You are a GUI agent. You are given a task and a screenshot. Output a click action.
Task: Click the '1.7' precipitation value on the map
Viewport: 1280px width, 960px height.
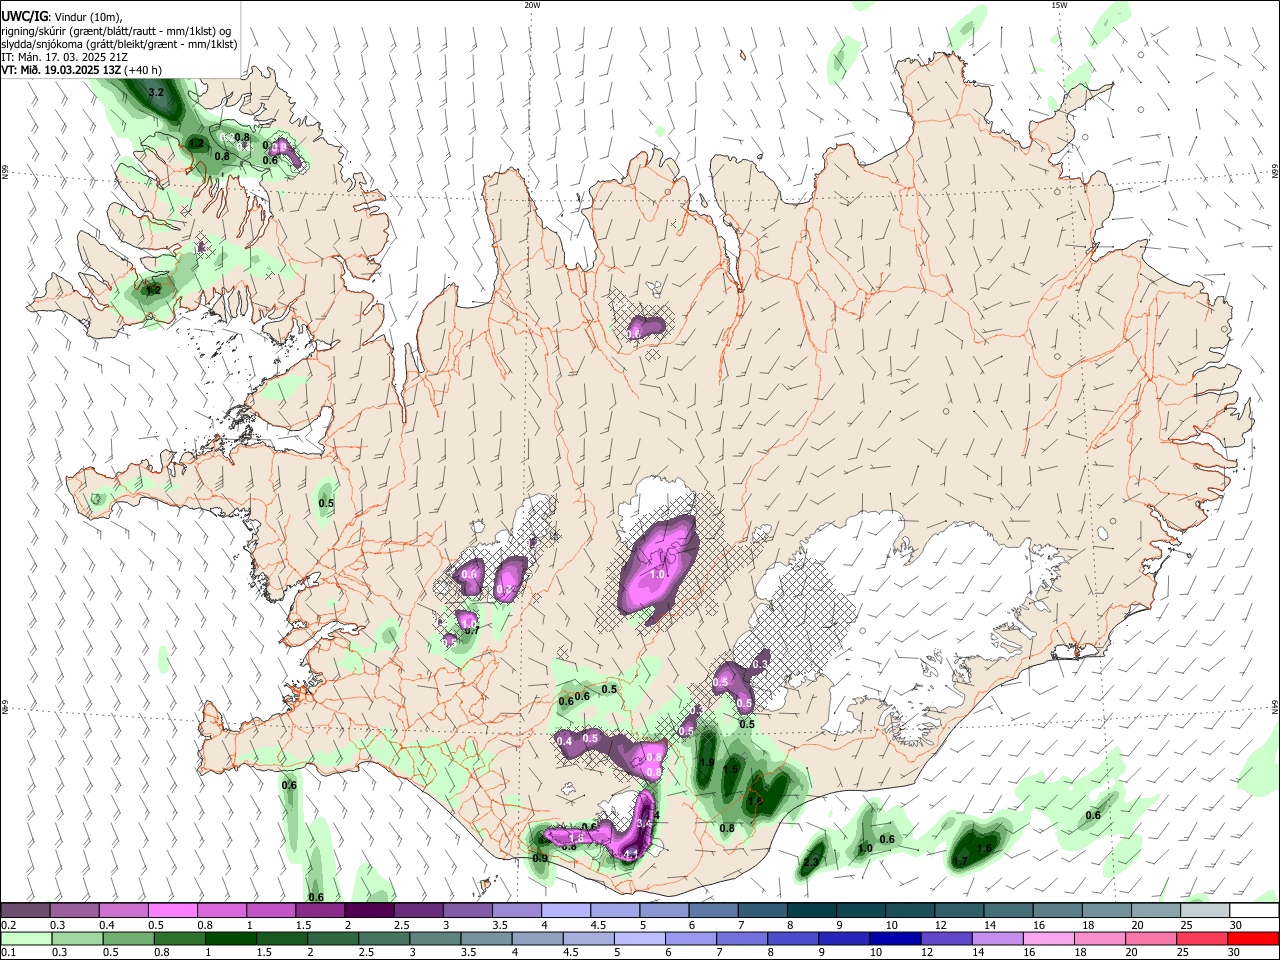[x=959, y=862]
